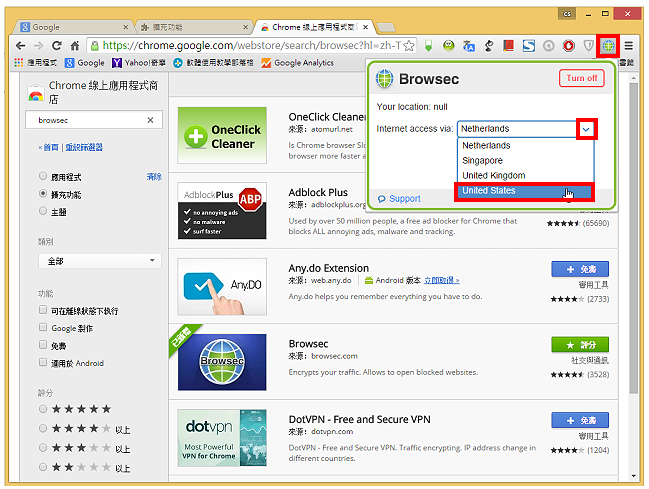Screen dimensions: 649x489
Task: Check the available for Android checkbox
Action: click(x=43, y=362)
